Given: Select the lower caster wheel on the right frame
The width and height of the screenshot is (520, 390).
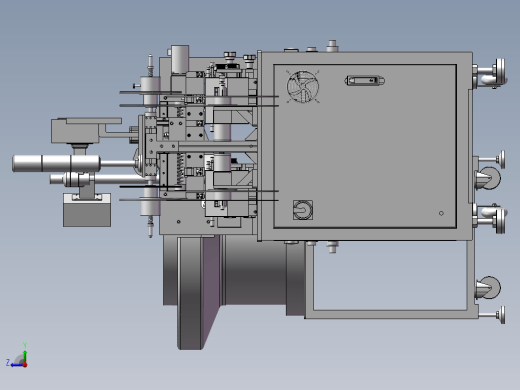Looking at the screenshot, I should point(488,287).
